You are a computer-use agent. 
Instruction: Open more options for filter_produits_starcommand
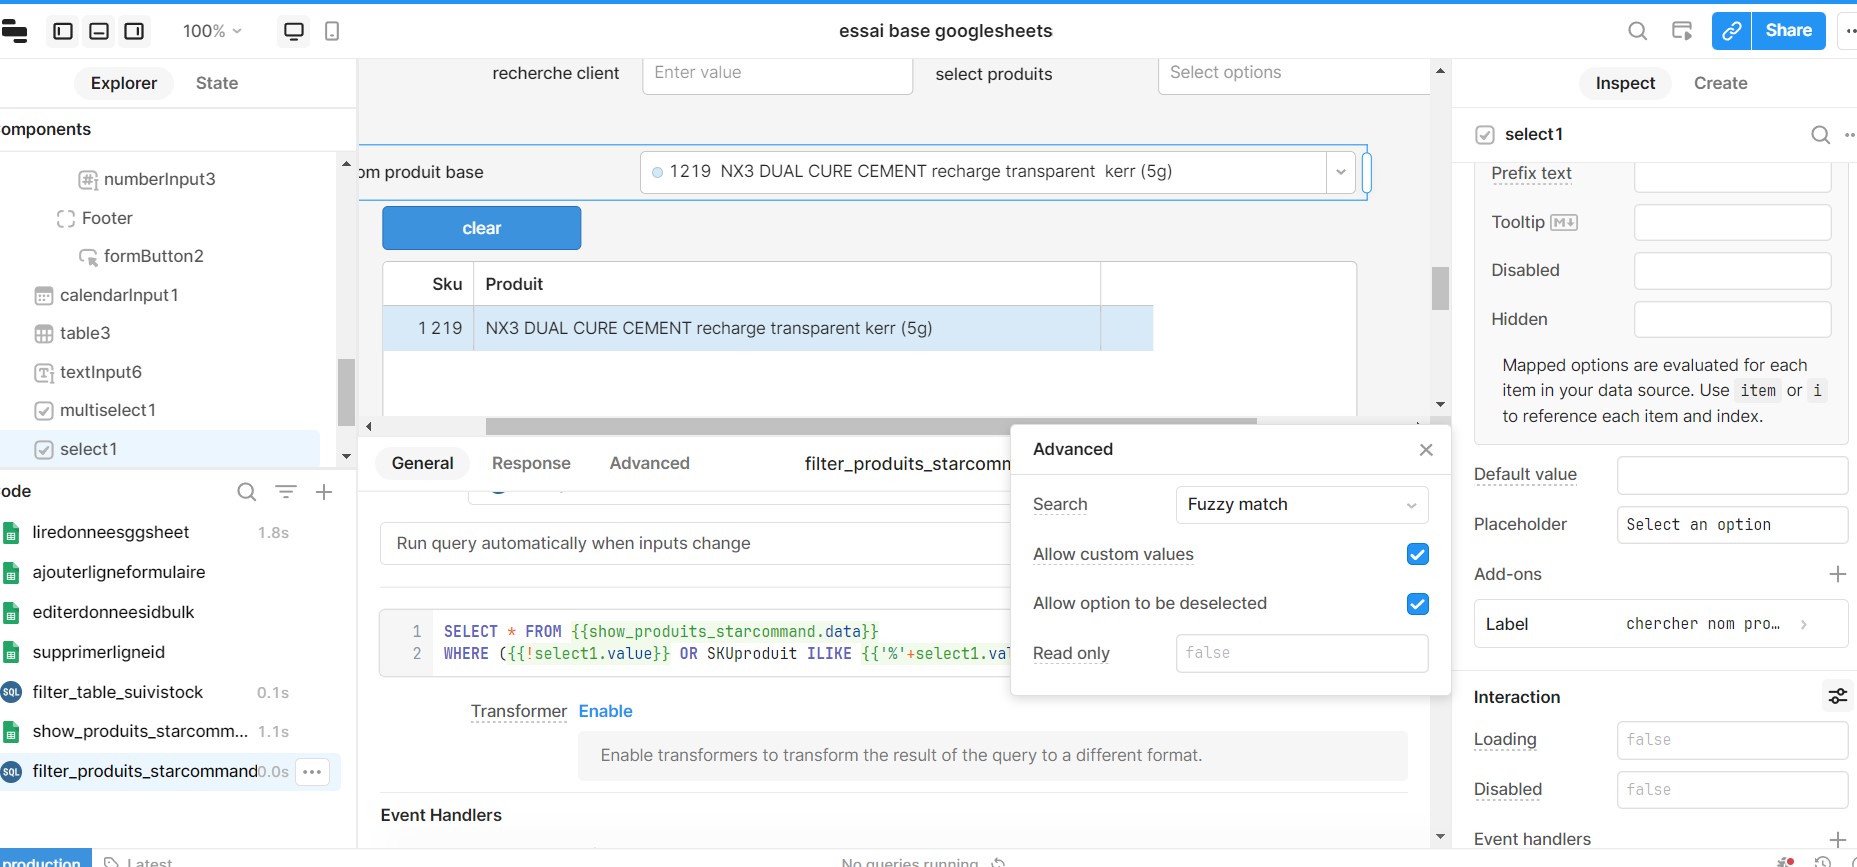(x=312, y=771)
